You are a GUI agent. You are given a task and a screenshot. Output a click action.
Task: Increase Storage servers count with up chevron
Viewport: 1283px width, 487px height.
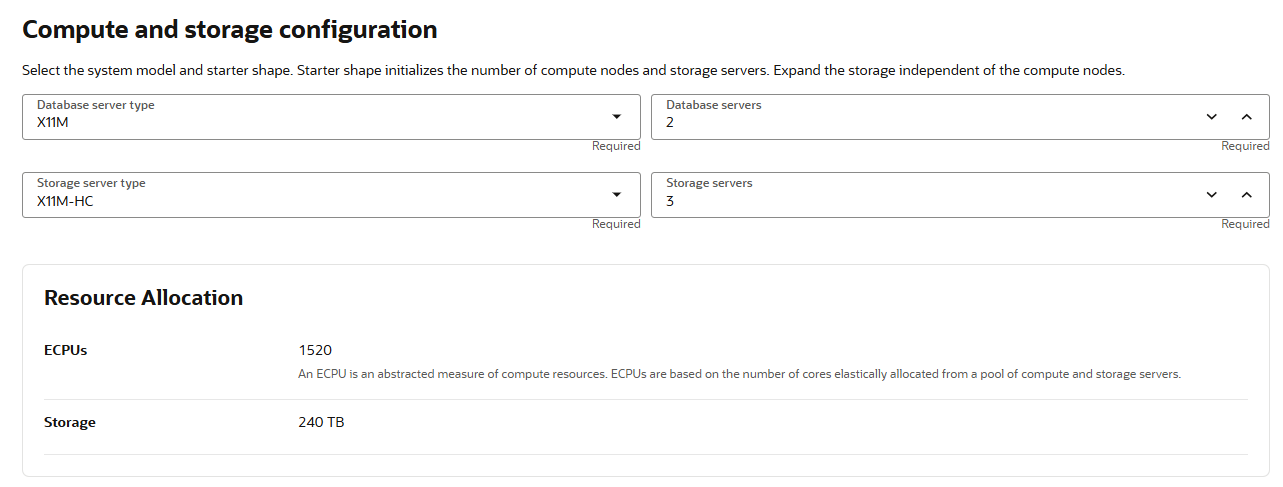[x=1246, y=195]
